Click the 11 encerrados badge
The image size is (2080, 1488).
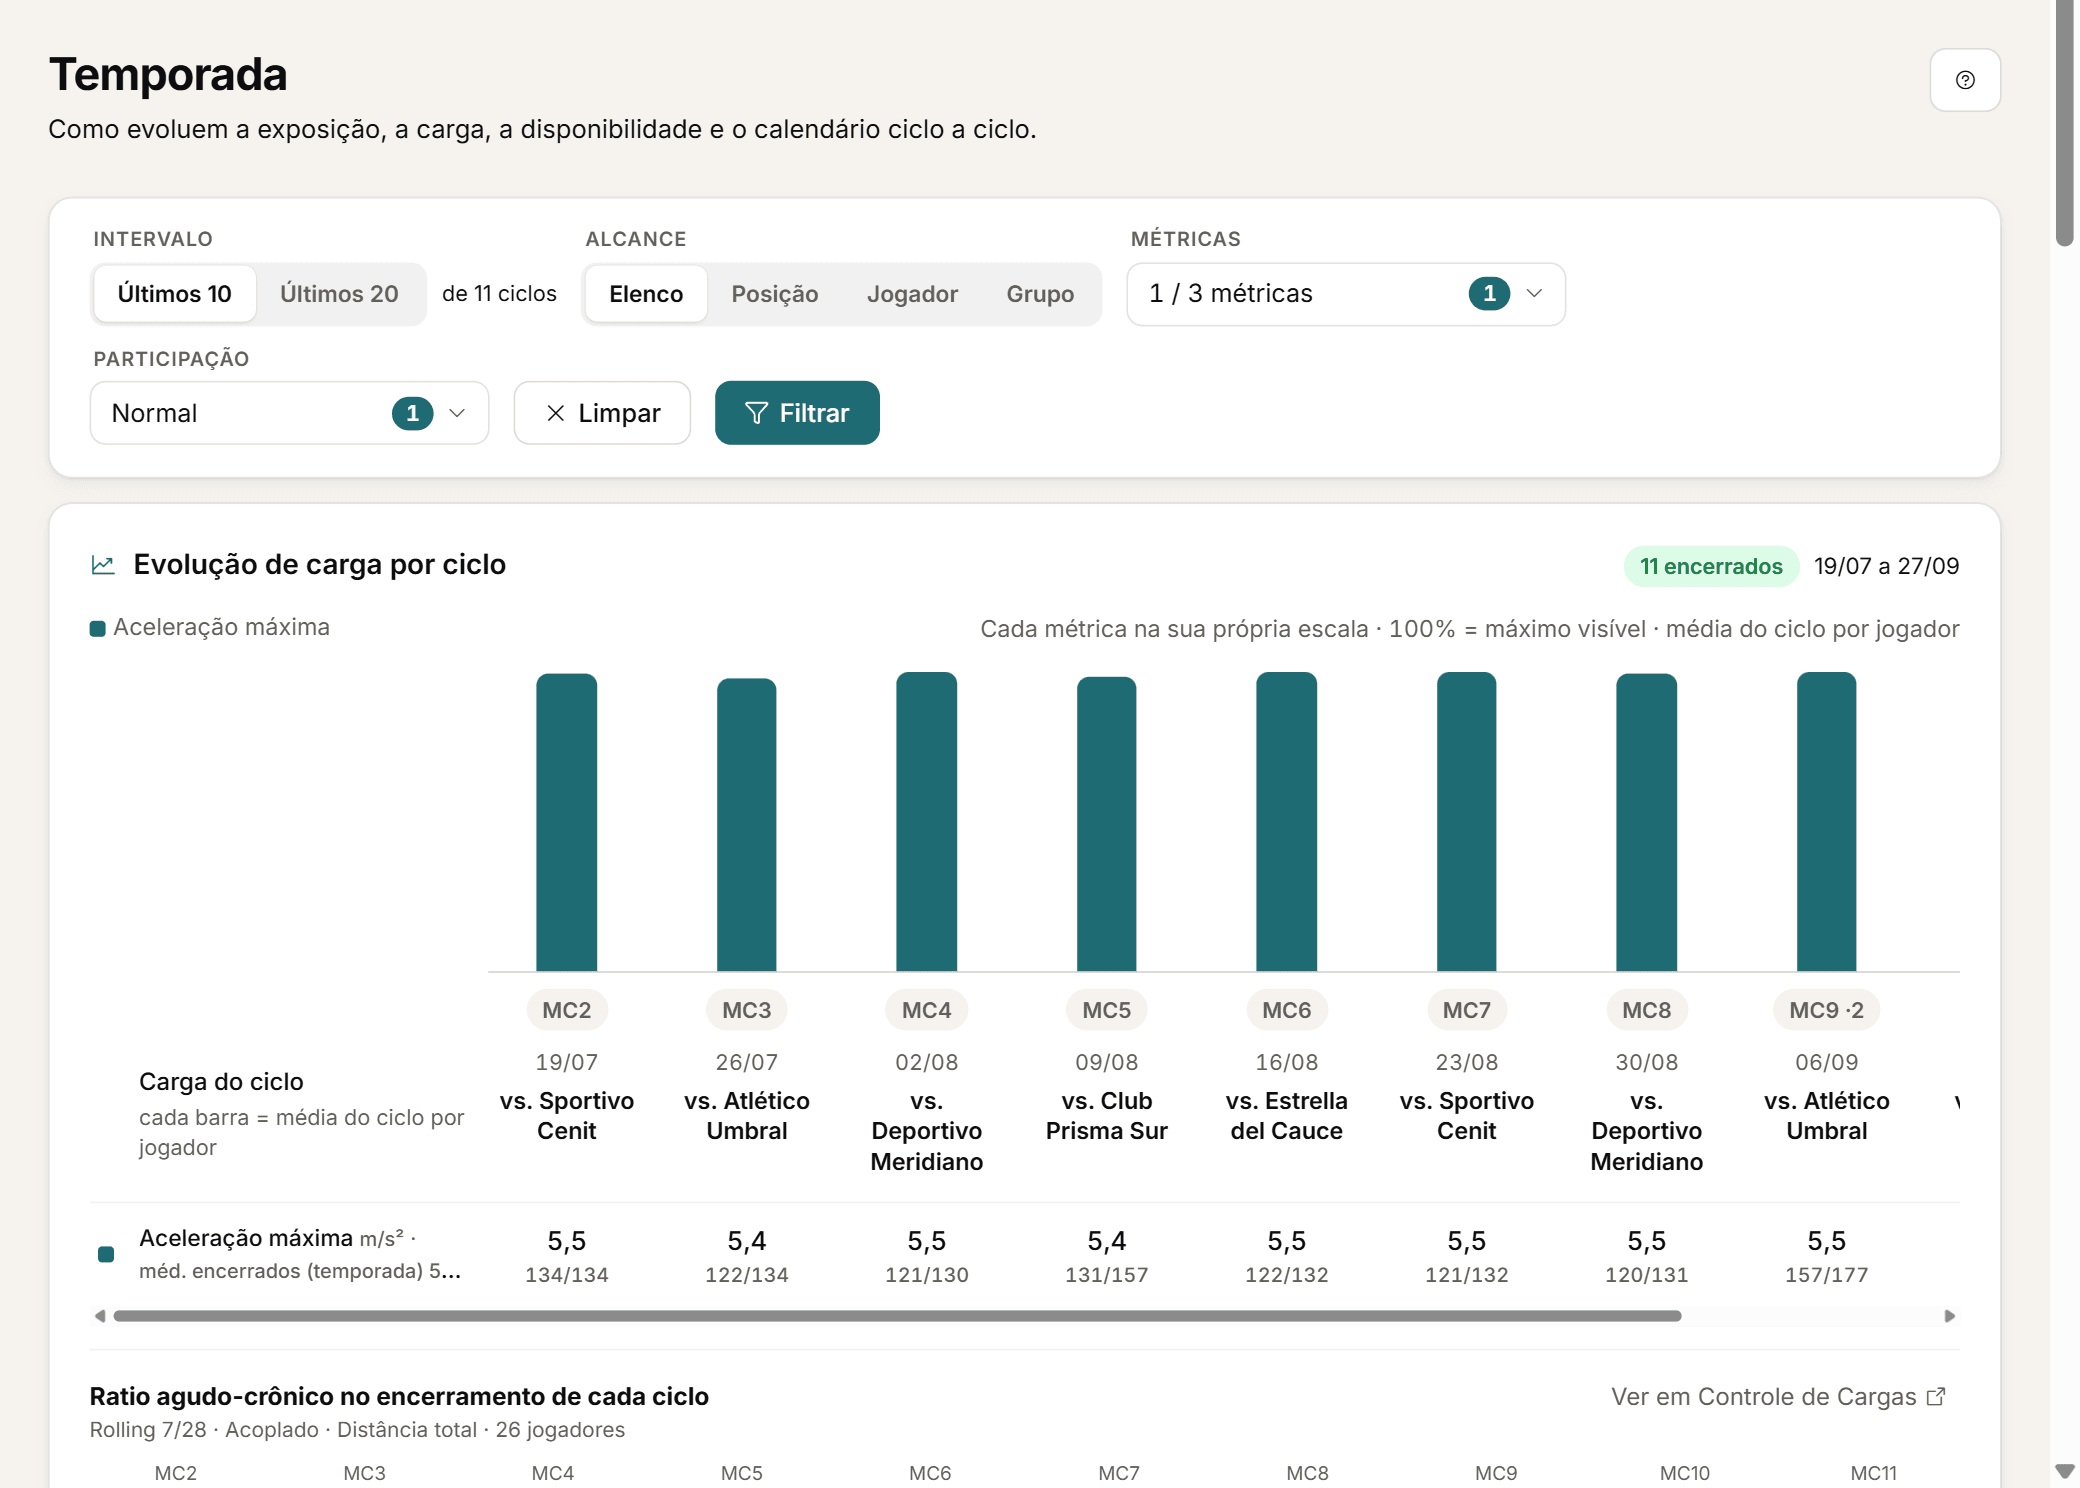(1711, 566)
